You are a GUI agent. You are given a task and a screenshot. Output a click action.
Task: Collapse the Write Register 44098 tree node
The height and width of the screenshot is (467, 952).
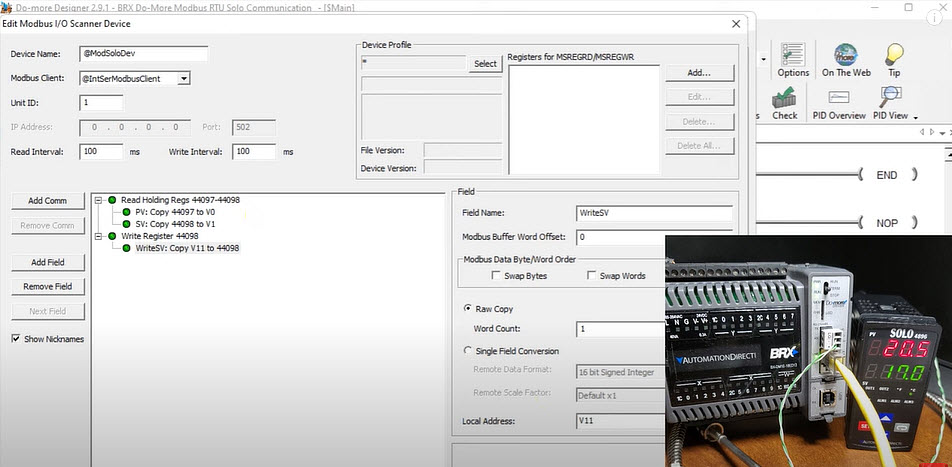98,236
